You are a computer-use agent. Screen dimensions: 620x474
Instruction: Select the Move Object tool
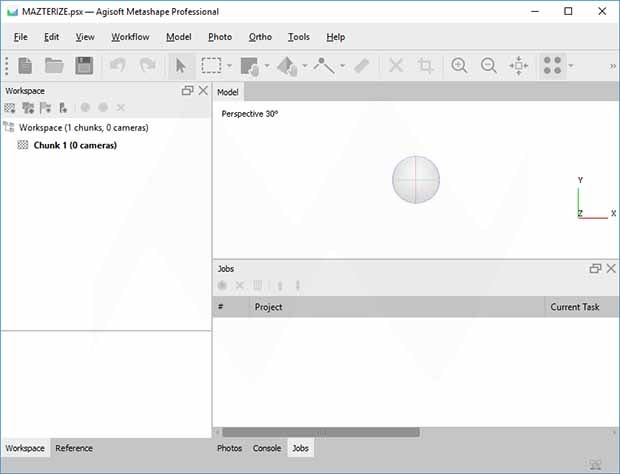click(x=287, y=66)
